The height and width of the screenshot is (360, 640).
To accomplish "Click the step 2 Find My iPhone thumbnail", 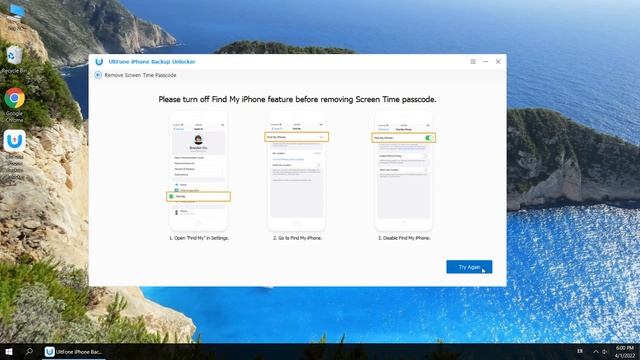I will (x=297, y=171).
